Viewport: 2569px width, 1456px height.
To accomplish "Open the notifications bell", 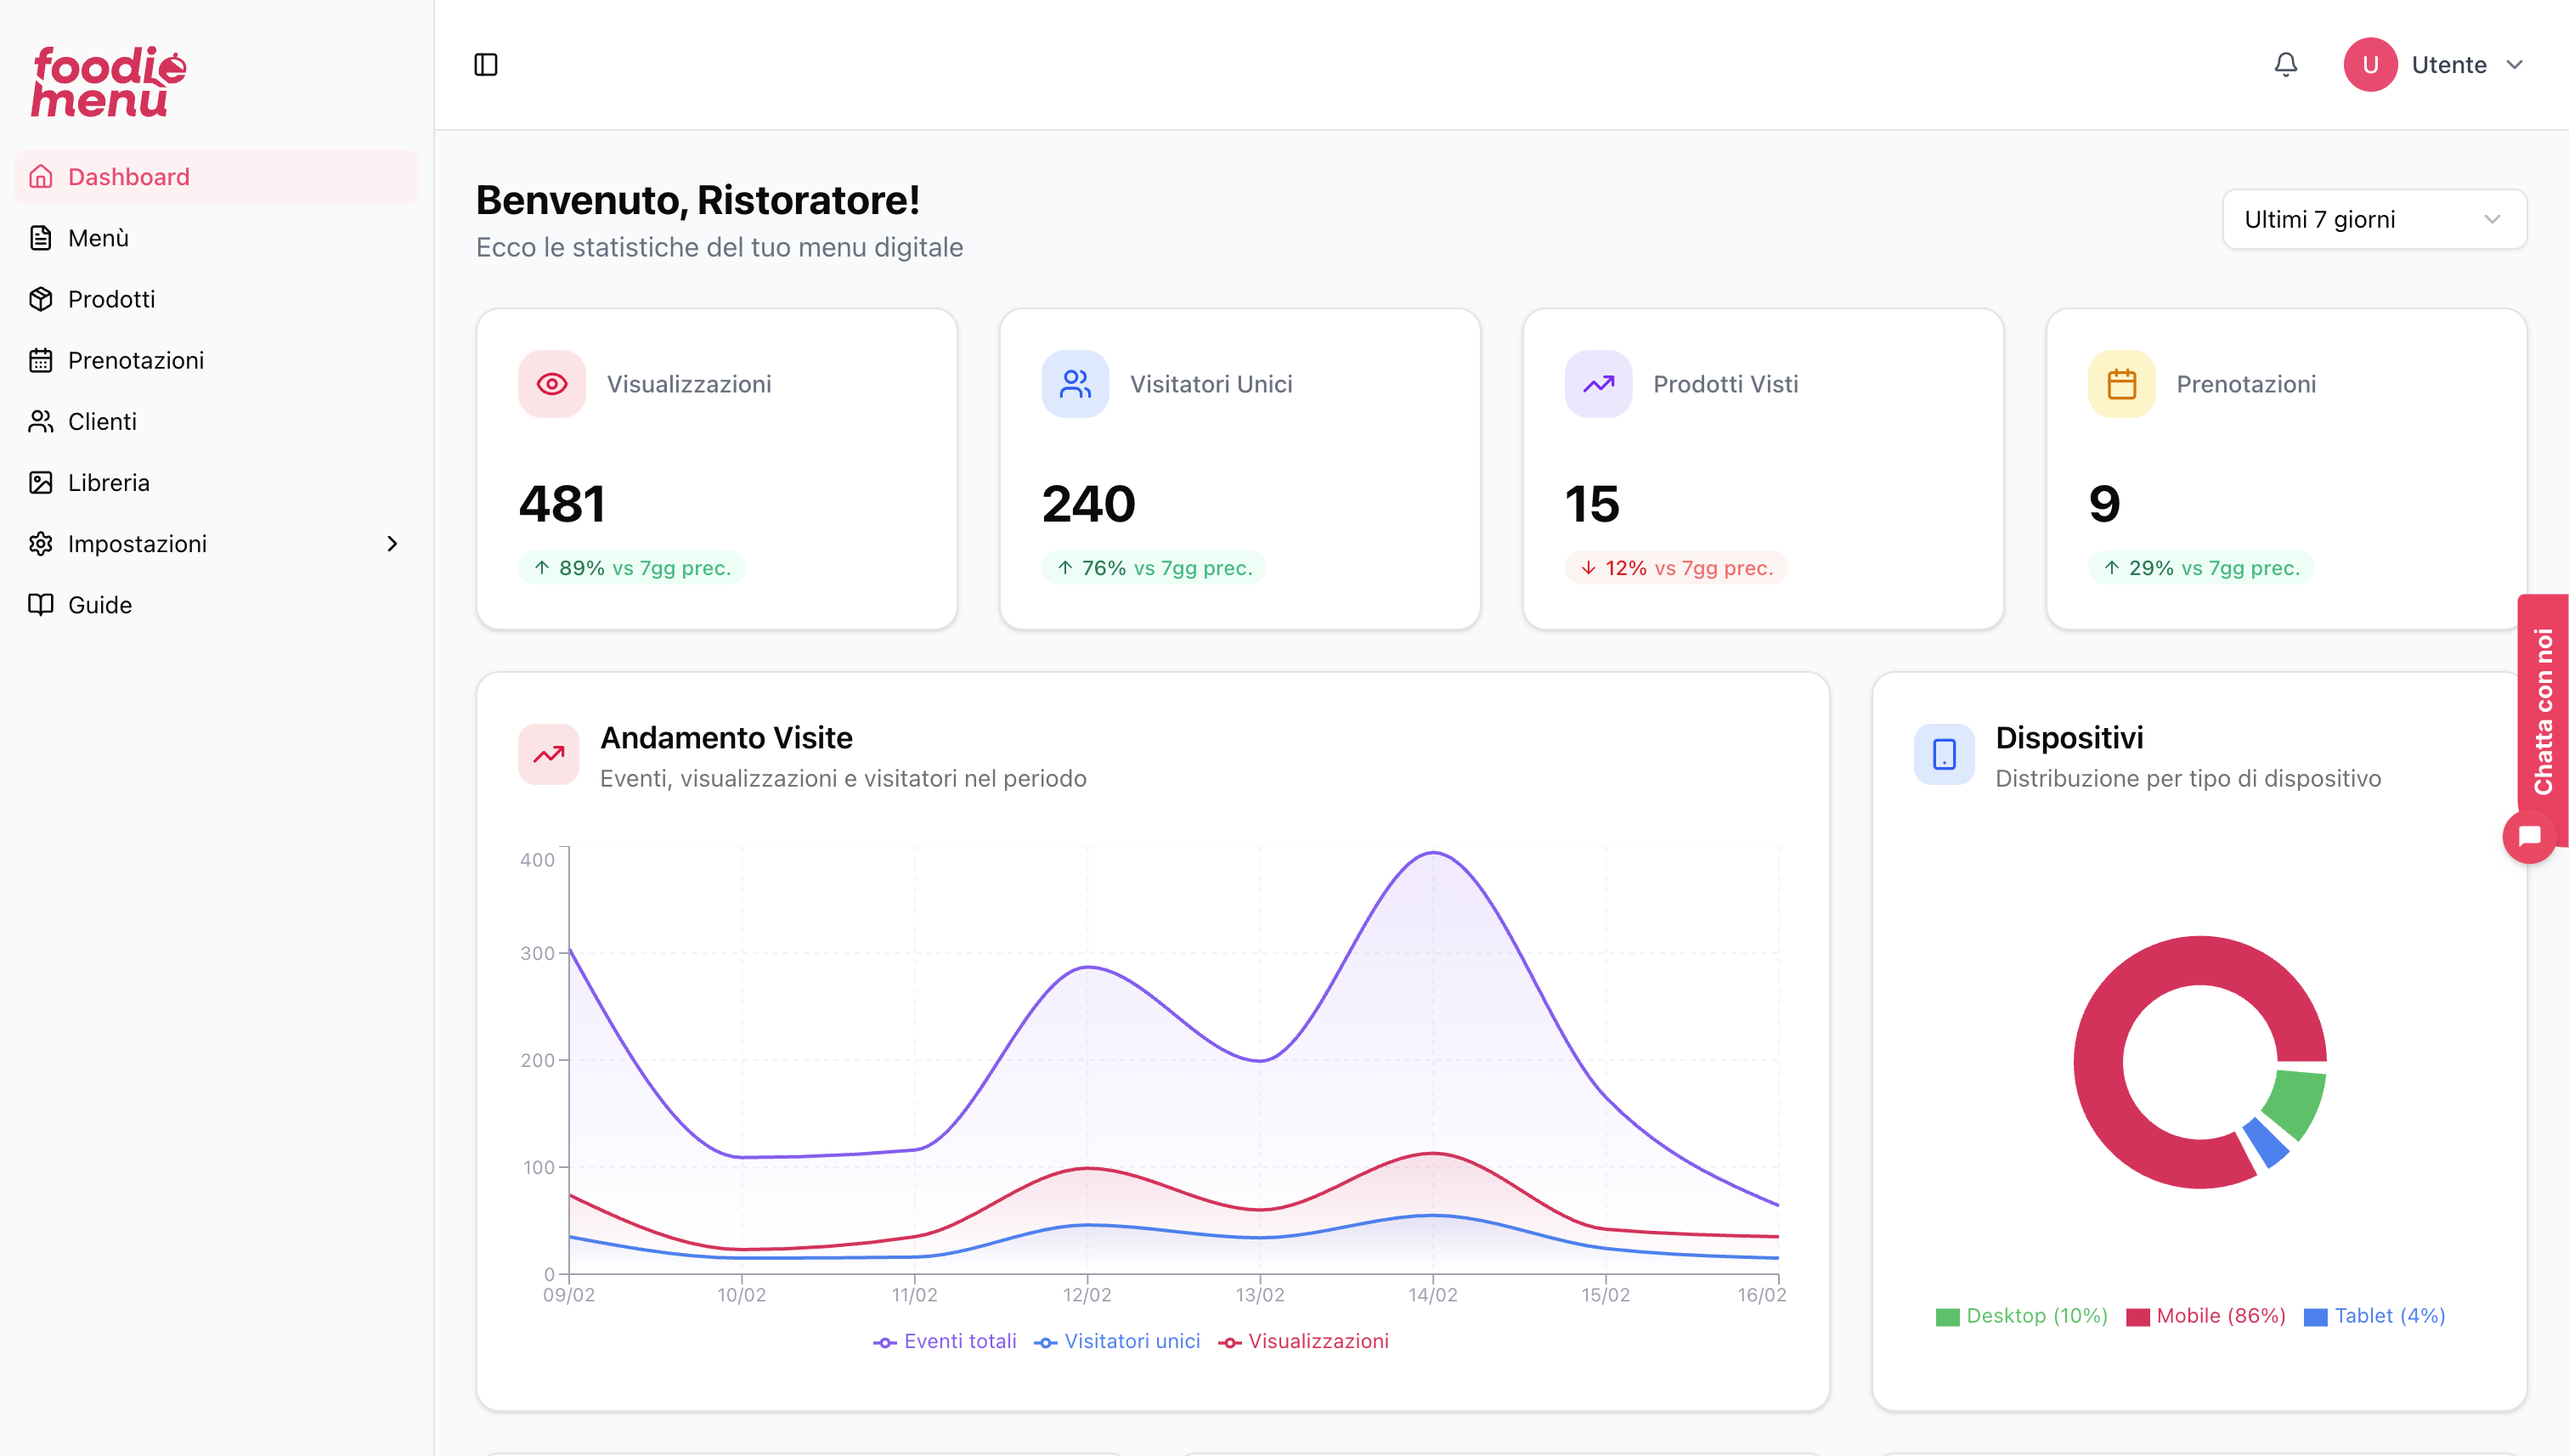I will point(2286,65).
